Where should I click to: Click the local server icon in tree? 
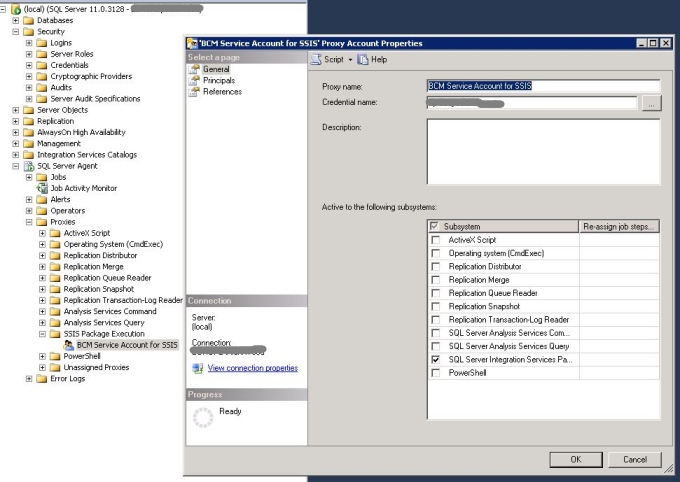(x=16, y=9)
